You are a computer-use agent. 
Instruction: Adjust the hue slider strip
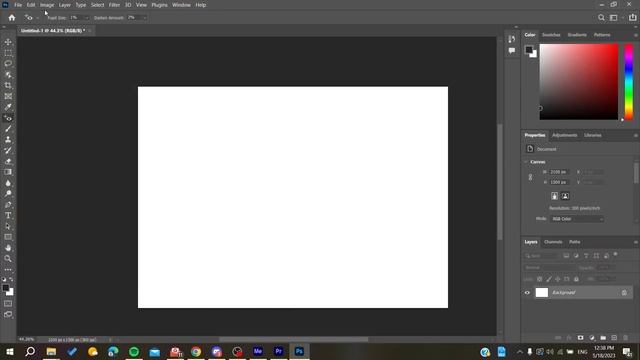(629, 82)
